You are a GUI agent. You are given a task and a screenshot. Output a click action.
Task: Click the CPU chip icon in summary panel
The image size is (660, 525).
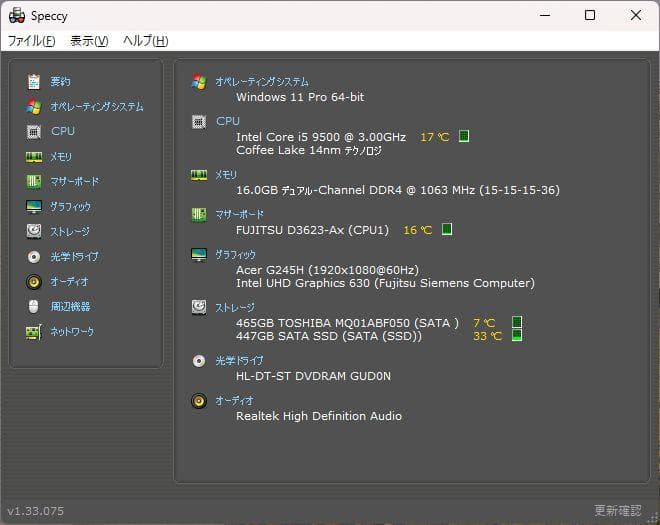(x=199, y=122)
